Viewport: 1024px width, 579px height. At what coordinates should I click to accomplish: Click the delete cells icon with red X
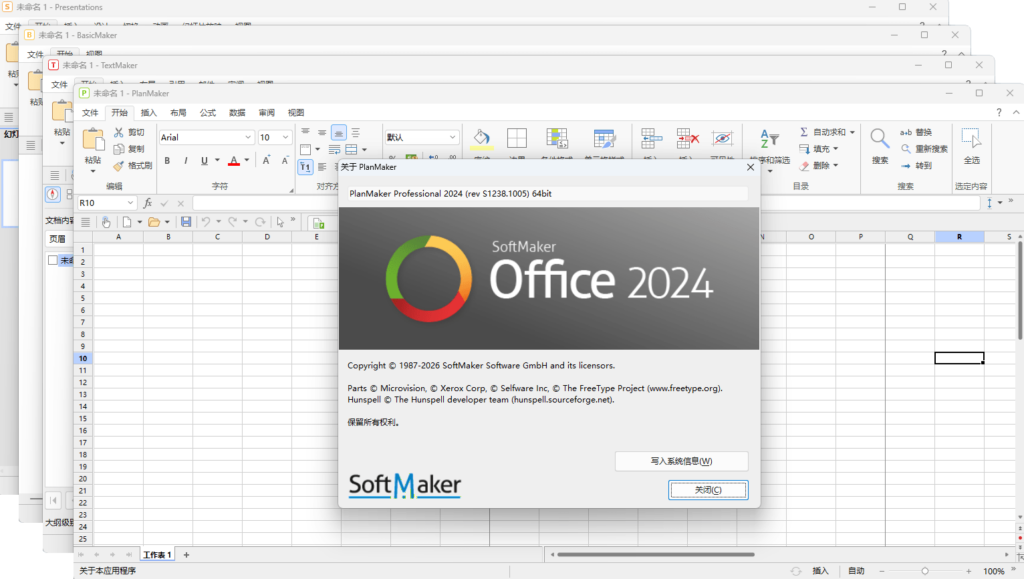(x=687, y=138)
